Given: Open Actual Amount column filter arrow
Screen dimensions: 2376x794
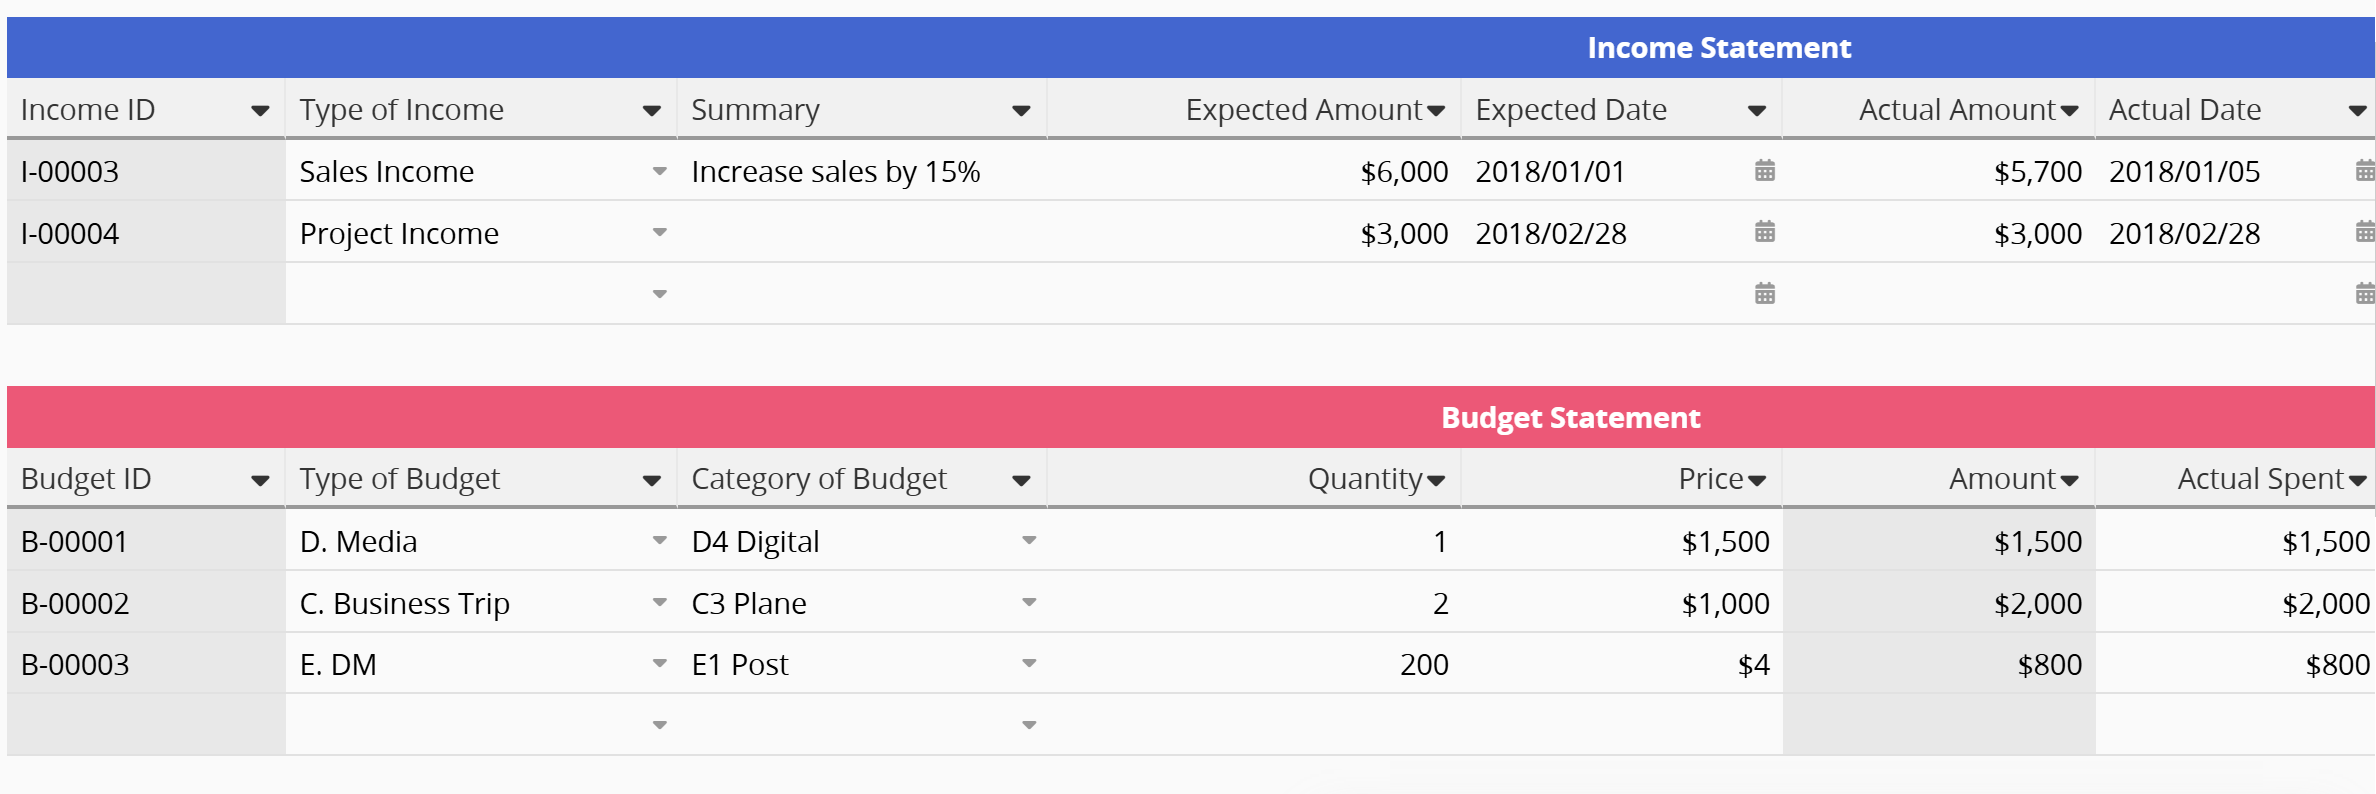Looking at the screenshot, I should (2070, 111).
